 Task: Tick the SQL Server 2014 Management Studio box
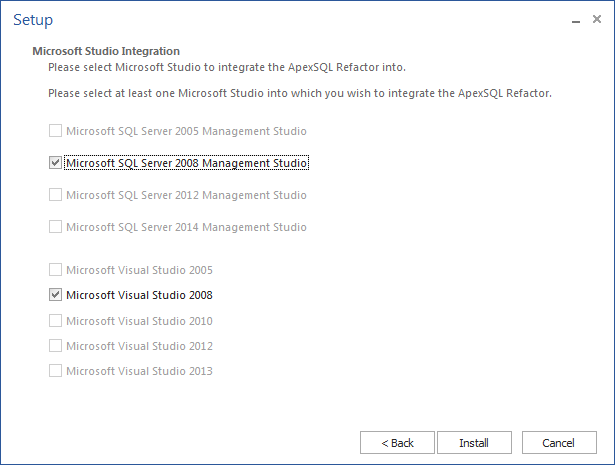[x=55, y=227]
